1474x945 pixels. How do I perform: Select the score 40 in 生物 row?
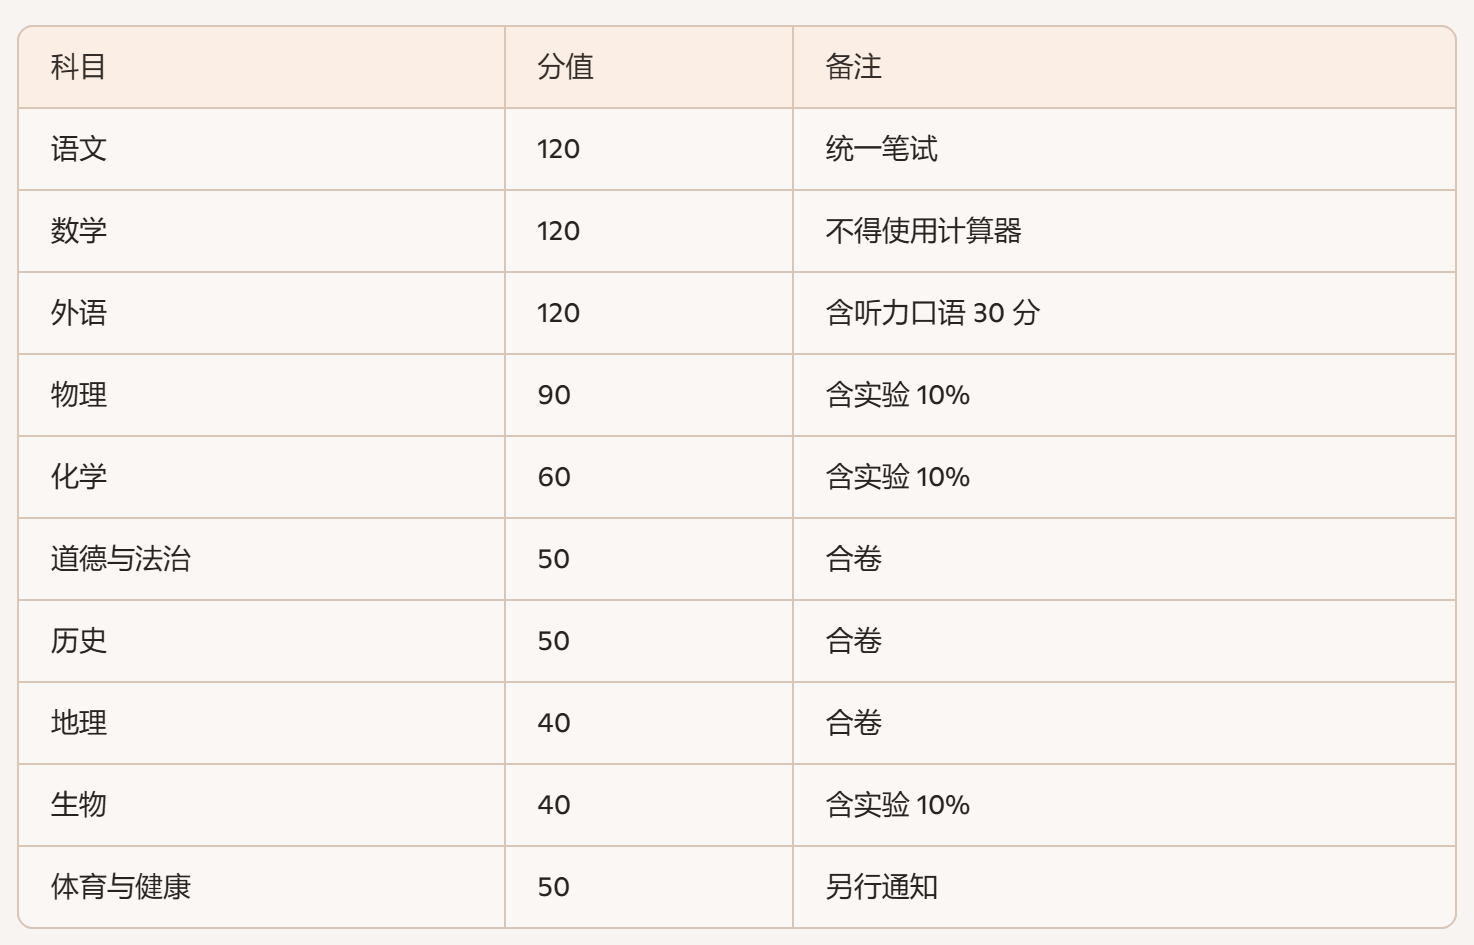(554, 805)
